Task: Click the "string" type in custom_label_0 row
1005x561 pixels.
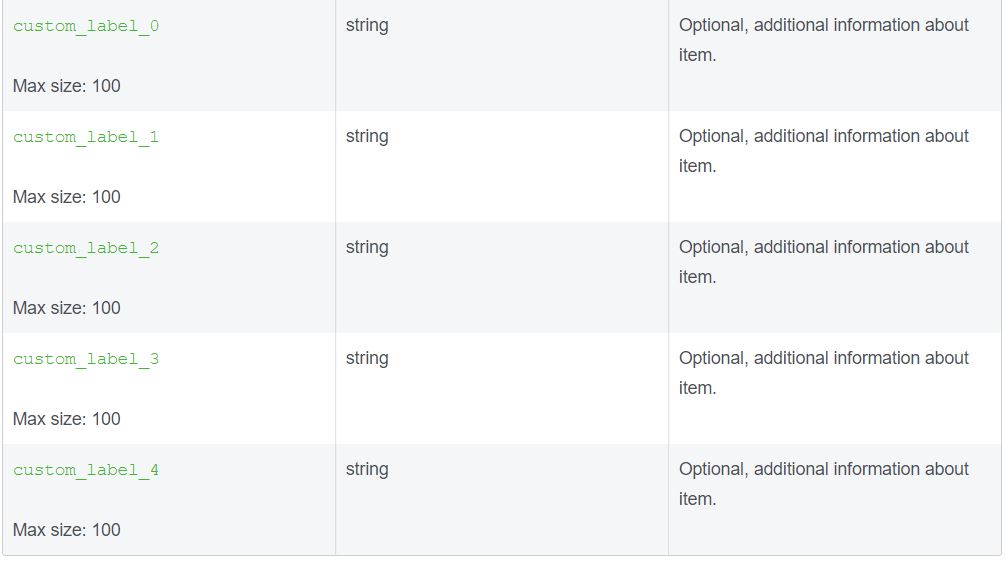Action: tap(367, 26)
